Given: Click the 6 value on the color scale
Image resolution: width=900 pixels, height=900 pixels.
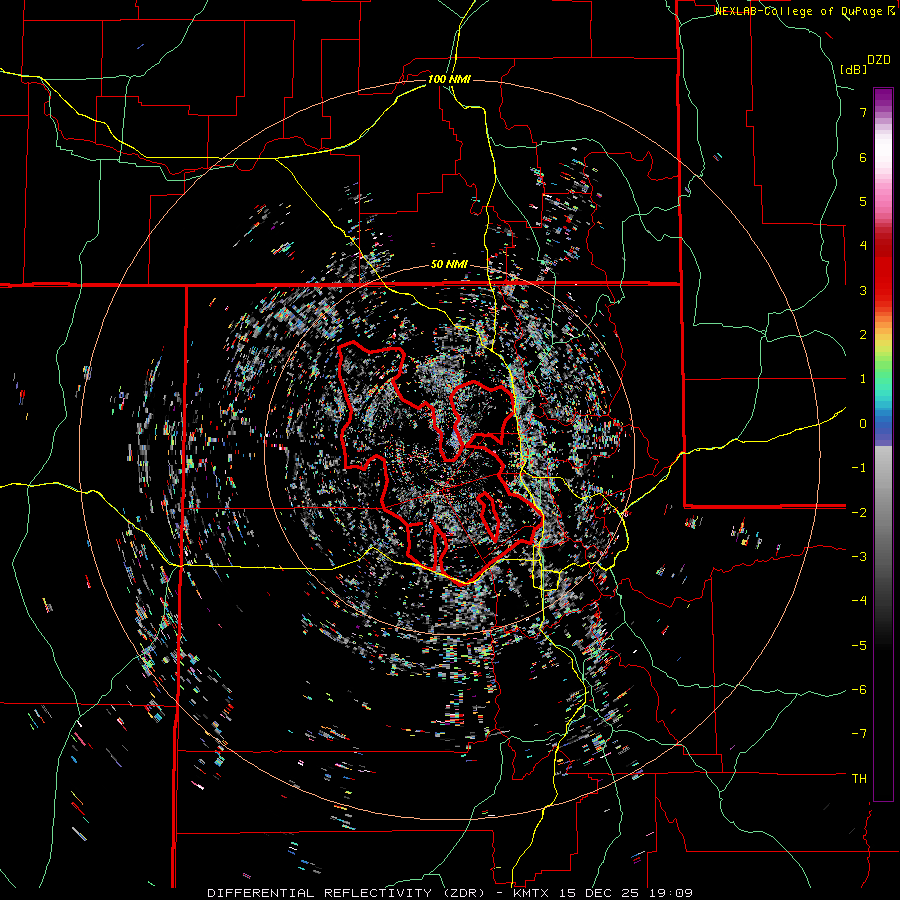Looking at the screenshot, I should click(863, 157).
